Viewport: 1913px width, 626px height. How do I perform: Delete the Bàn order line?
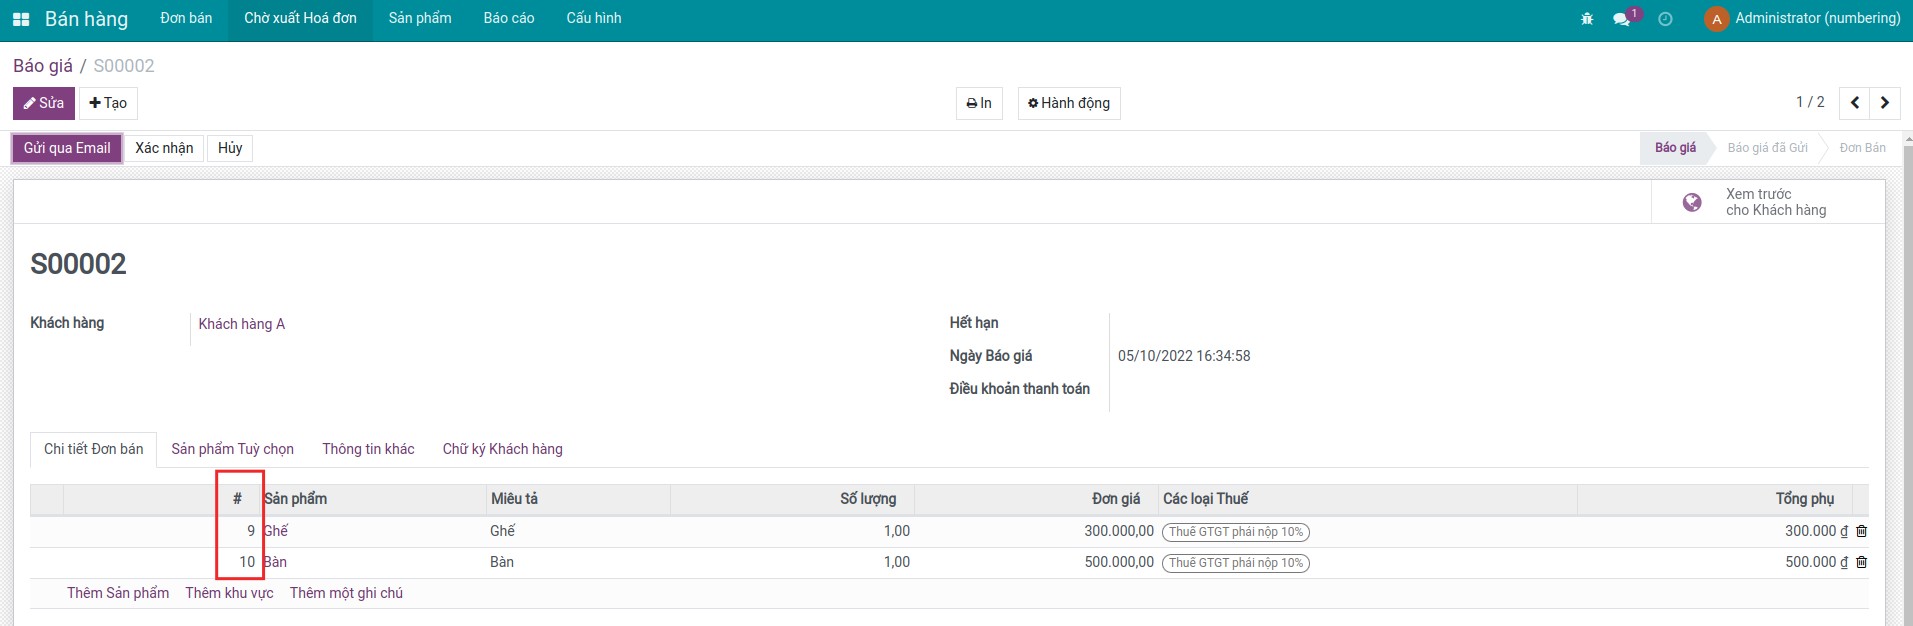pos(1861,563)
